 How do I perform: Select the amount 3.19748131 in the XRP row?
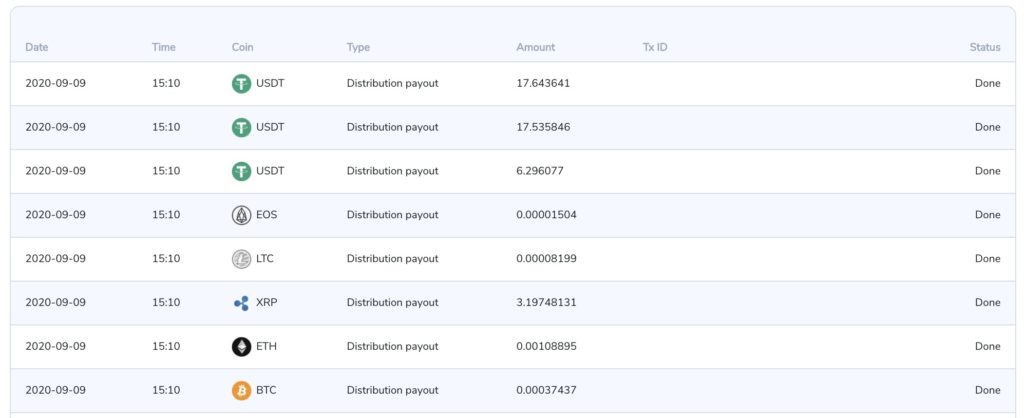point(546,303)
